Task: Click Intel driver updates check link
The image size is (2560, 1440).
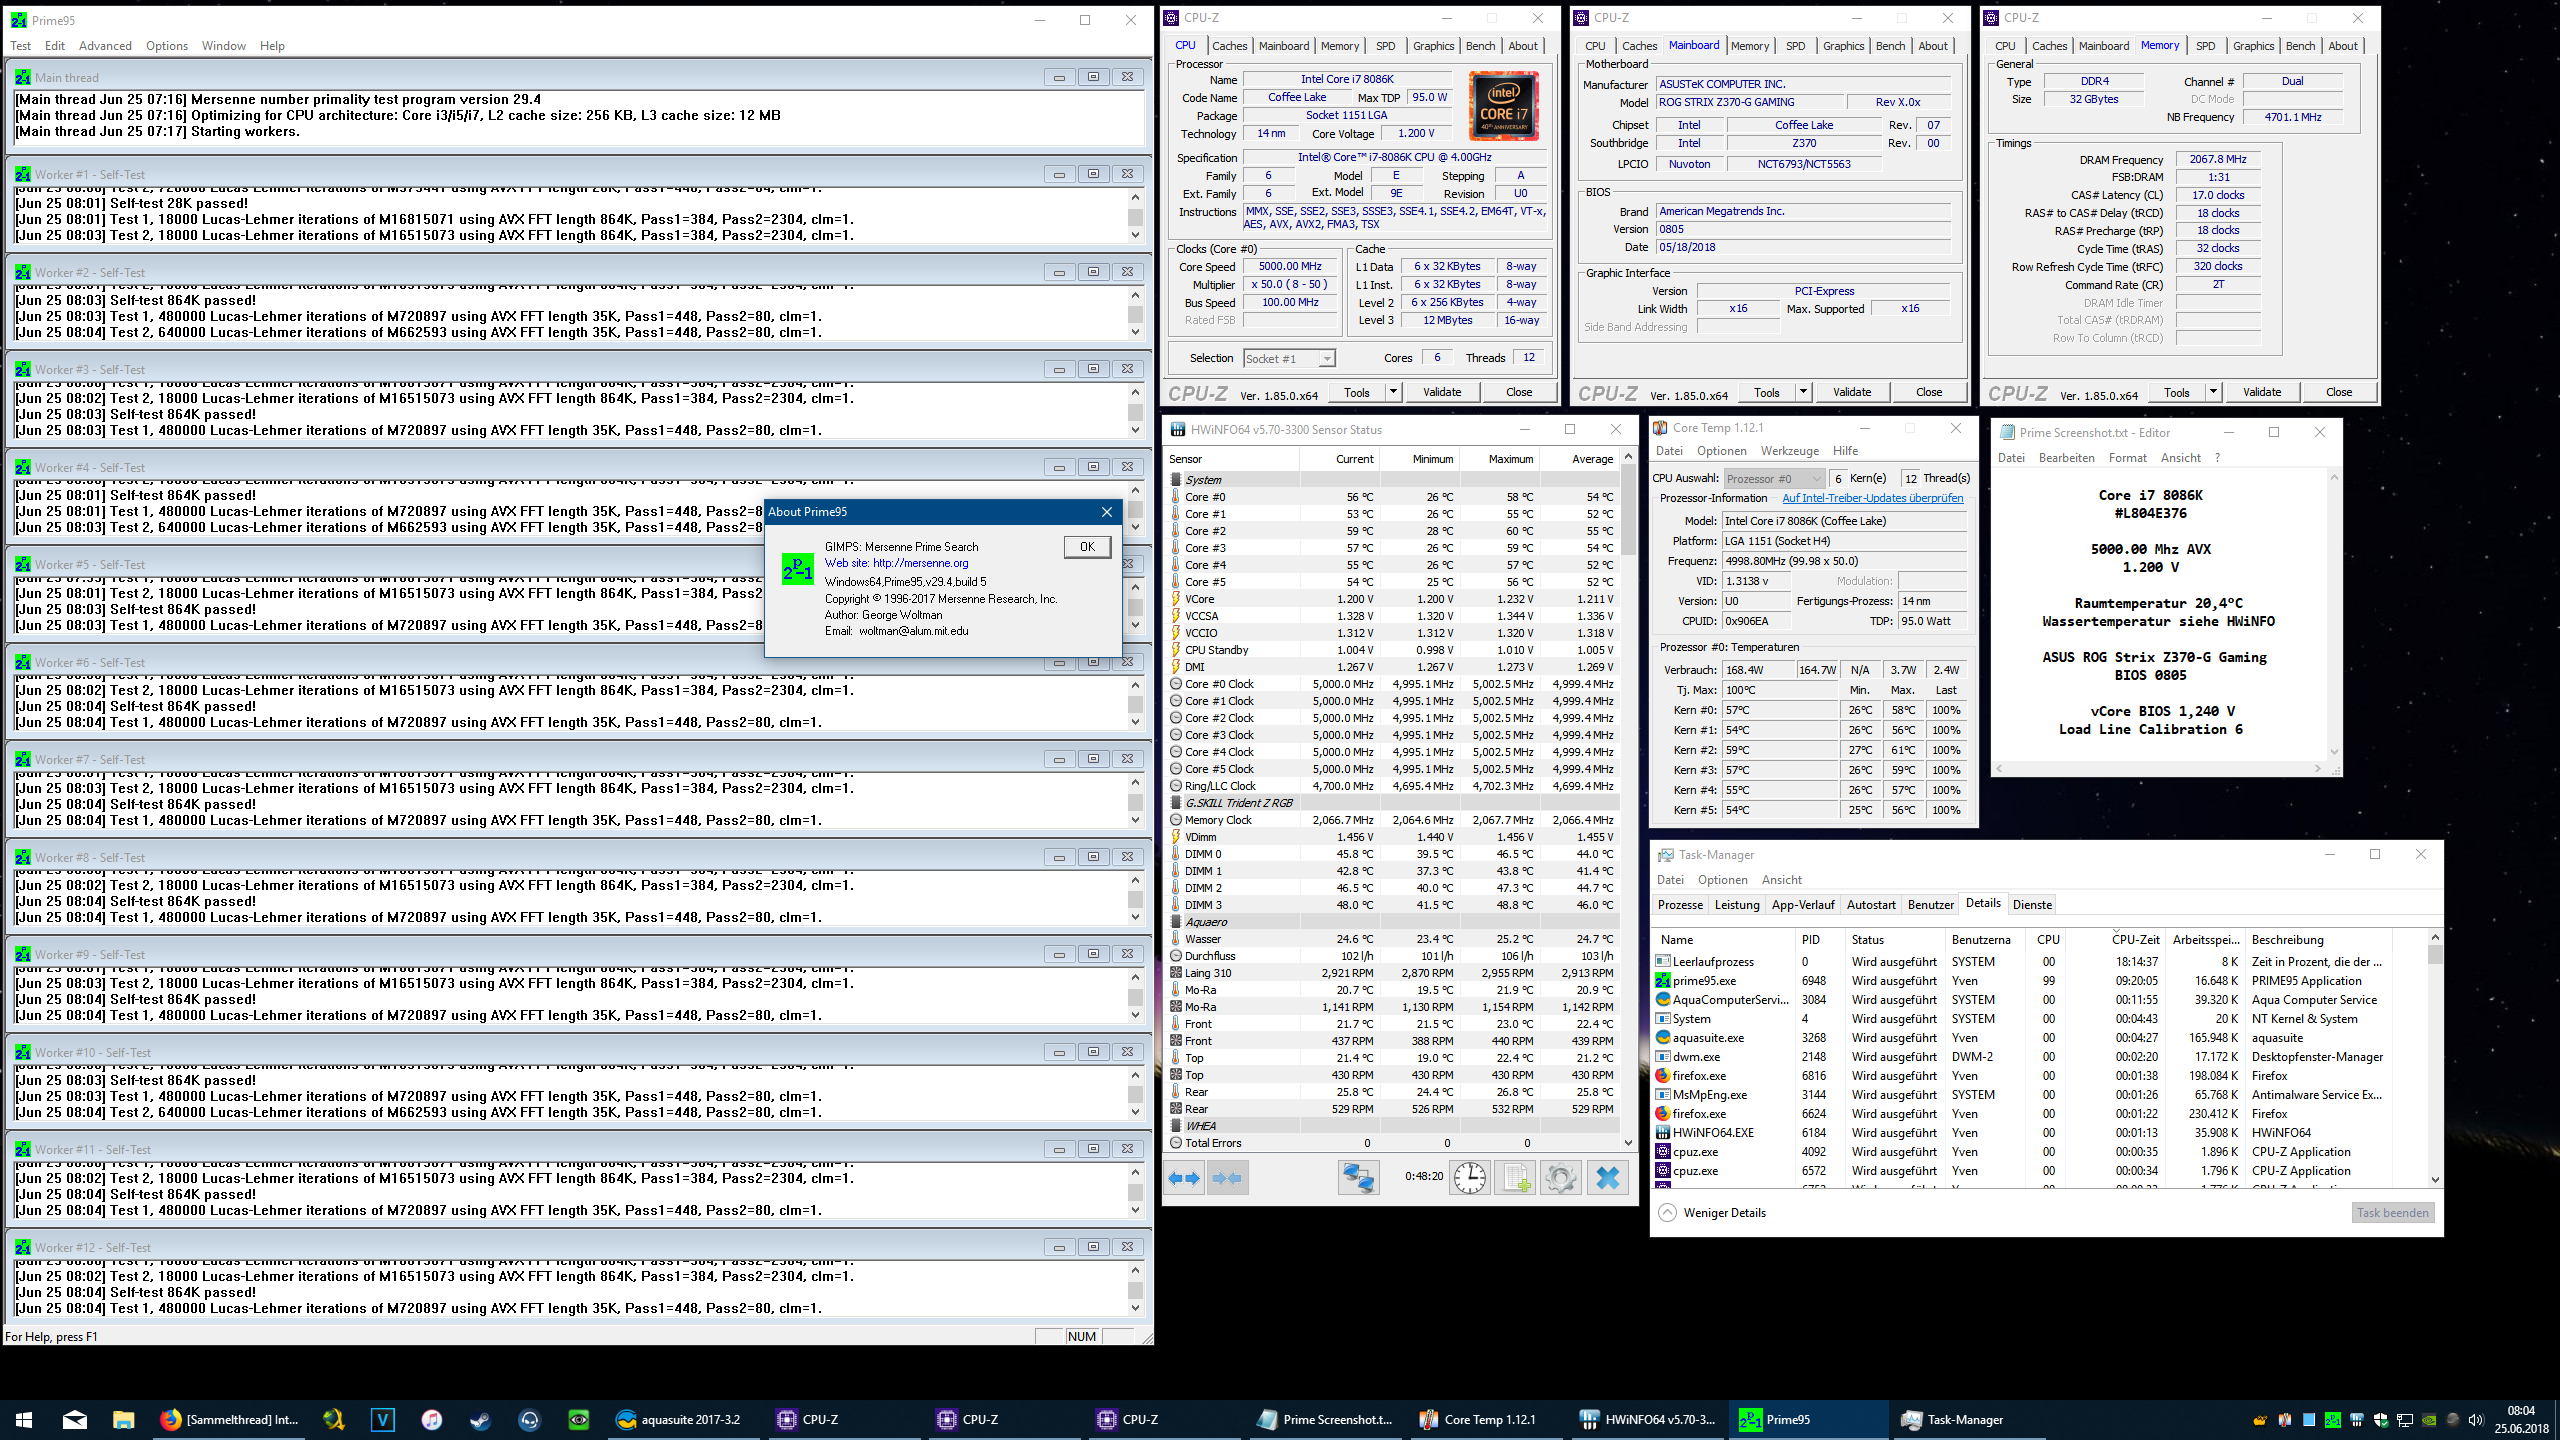Action: click(x=1872, y=498)
